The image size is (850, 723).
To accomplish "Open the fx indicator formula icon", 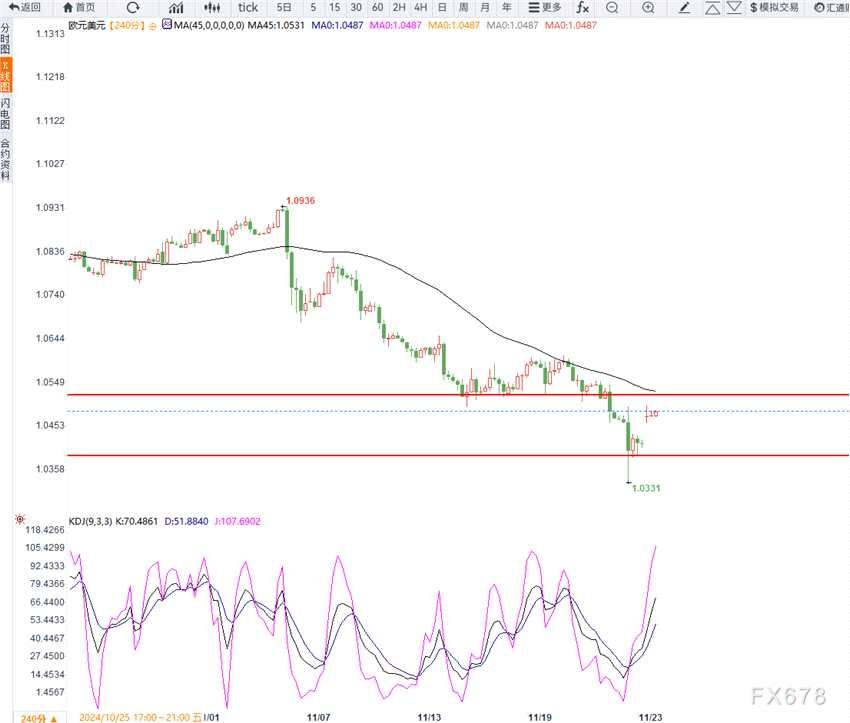I will (x=583, y=7).
